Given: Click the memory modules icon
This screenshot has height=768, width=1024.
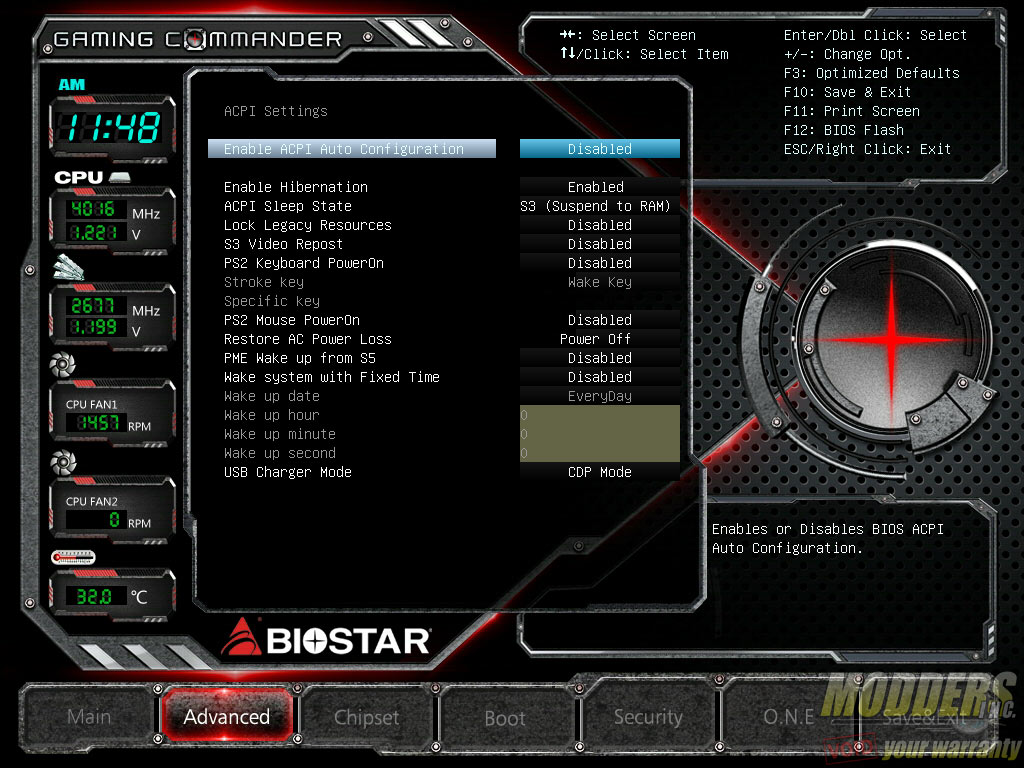Looking at the screenshot, I should (x=69, y=267).
